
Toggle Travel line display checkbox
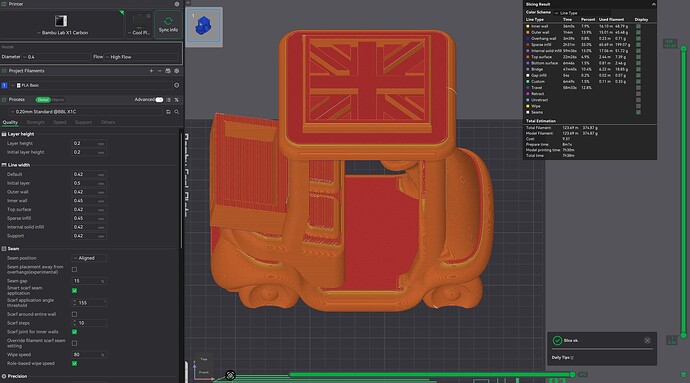coord(638,88)
